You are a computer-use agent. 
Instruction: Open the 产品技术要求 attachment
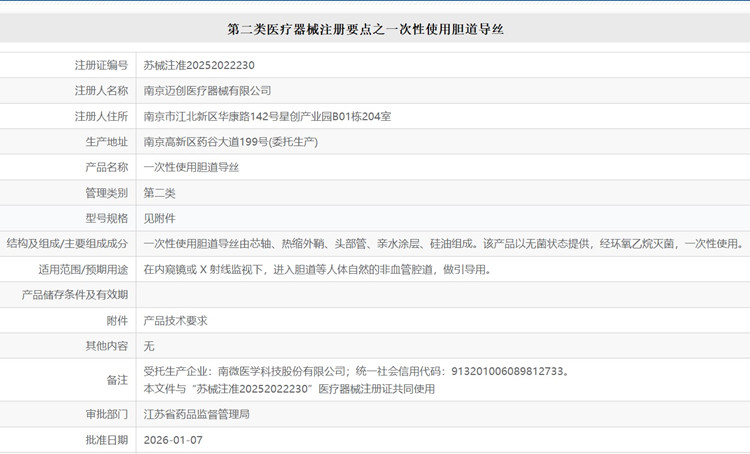pos(175,321)
